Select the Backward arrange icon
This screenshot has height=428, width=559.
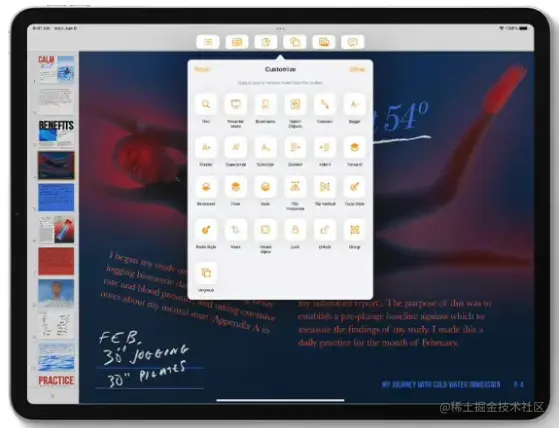coord(206,187)
